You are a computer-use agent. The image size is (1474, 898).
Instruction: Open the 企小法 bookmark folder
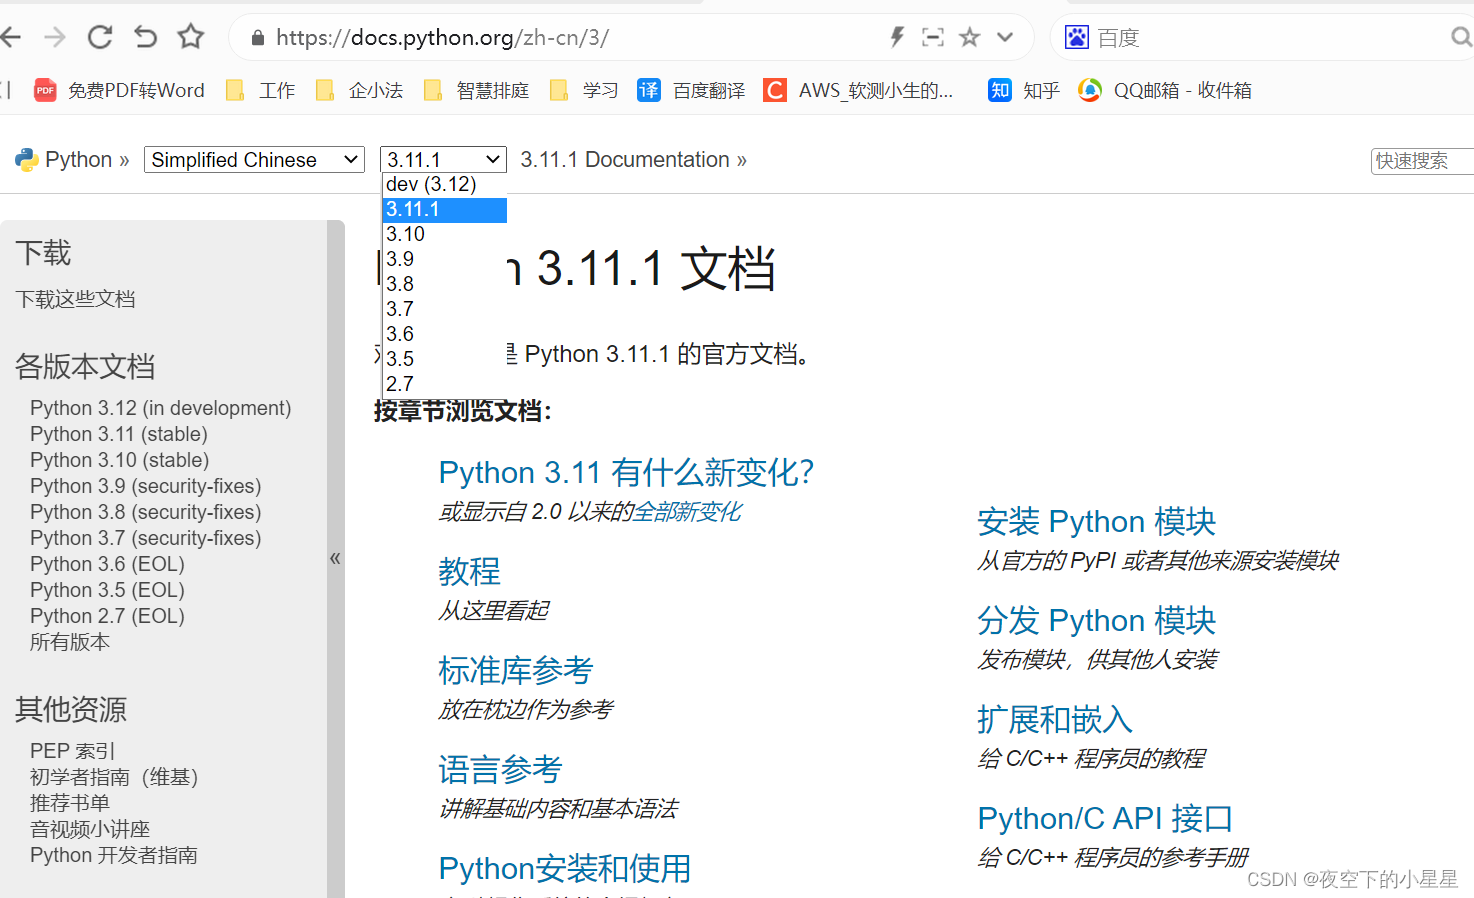pos(359,90)
